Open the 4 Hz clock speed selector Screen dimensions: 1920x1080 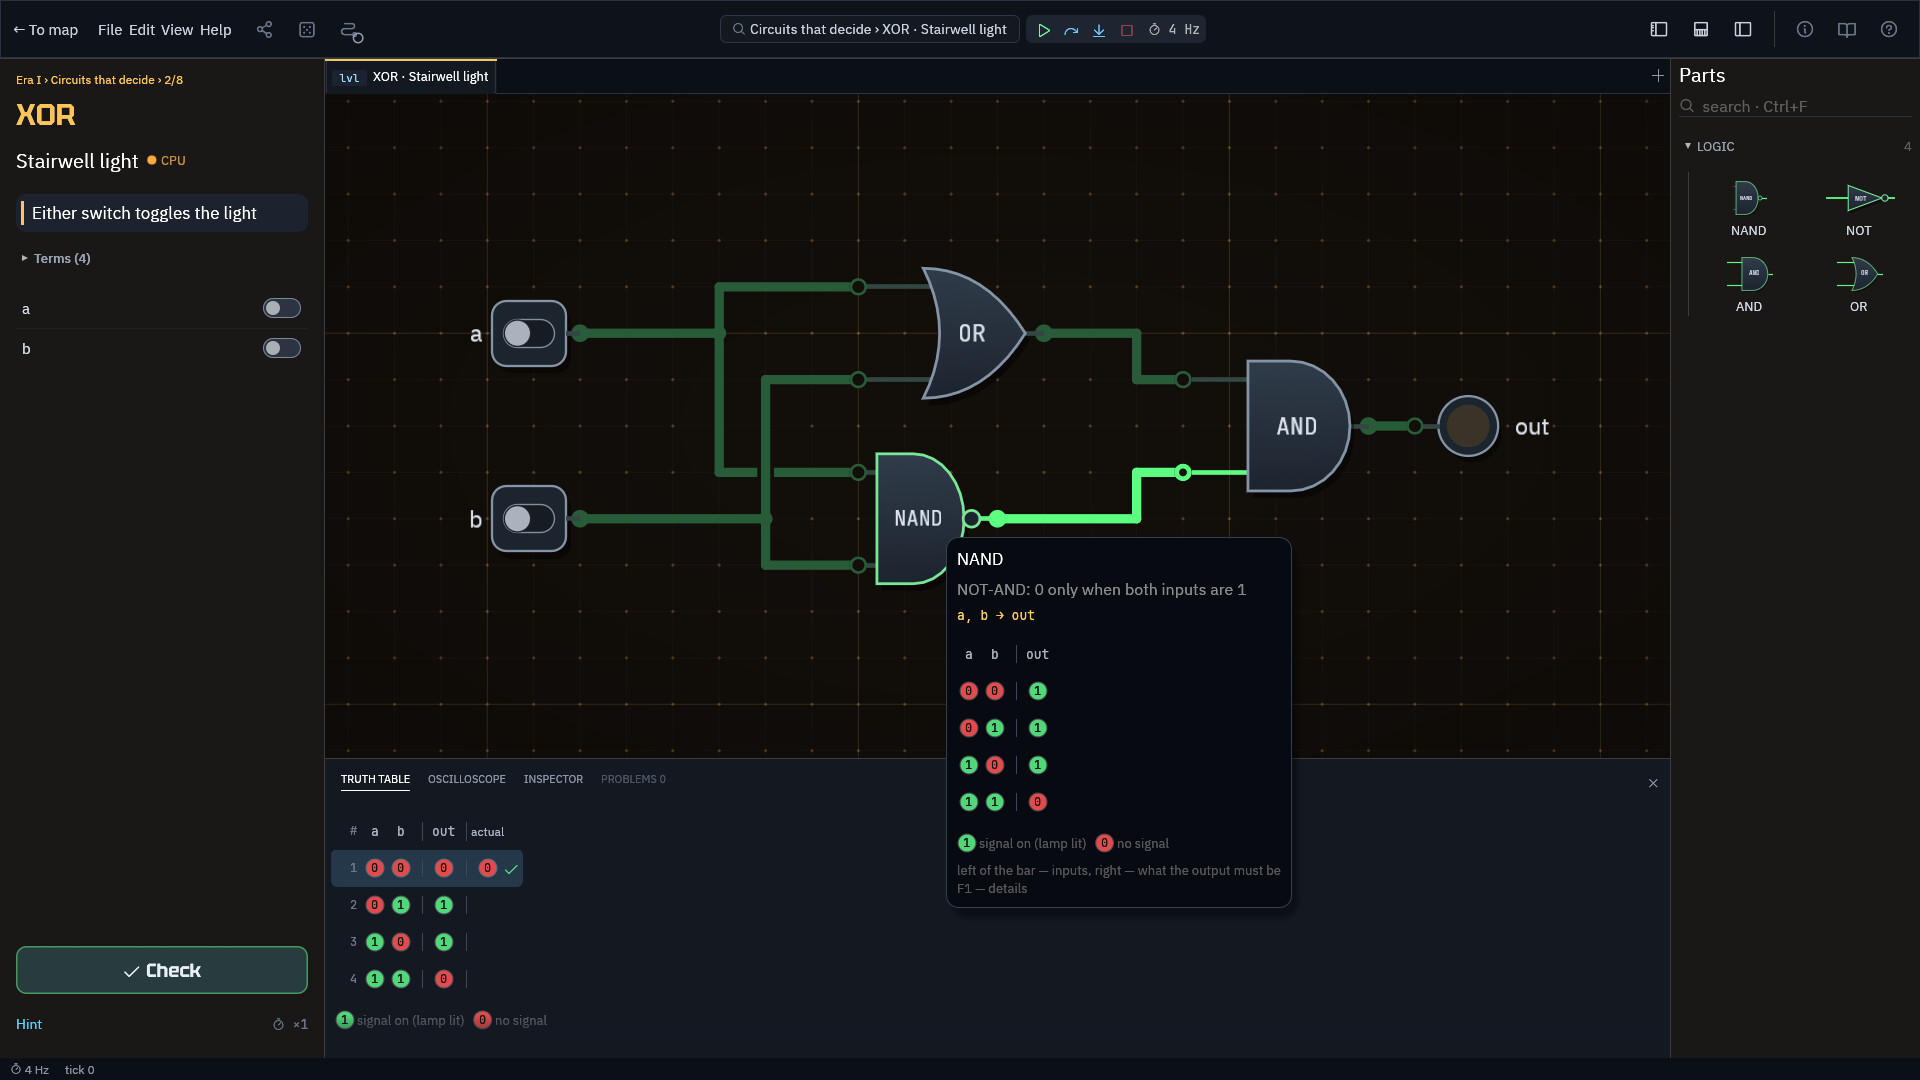(1174, 30)
